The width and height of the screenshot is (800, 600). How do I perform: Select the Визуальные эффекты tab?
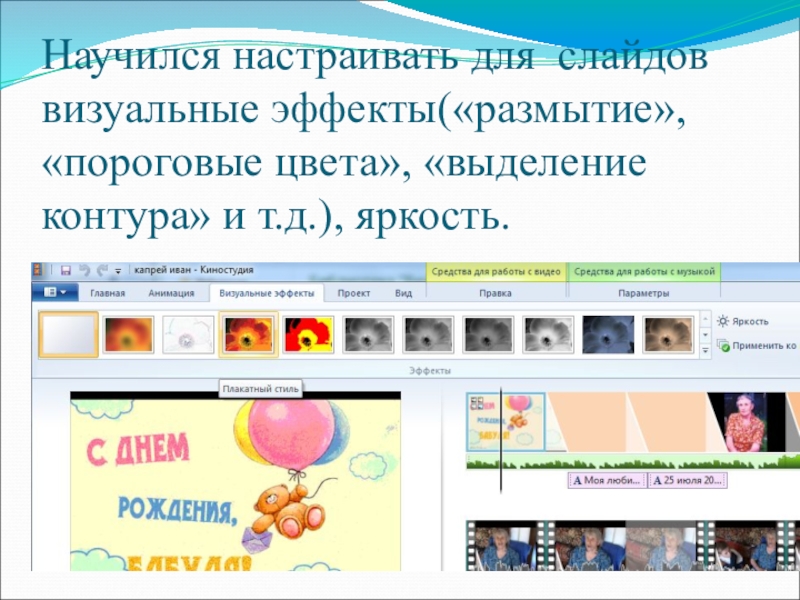[x=266, y=293]
